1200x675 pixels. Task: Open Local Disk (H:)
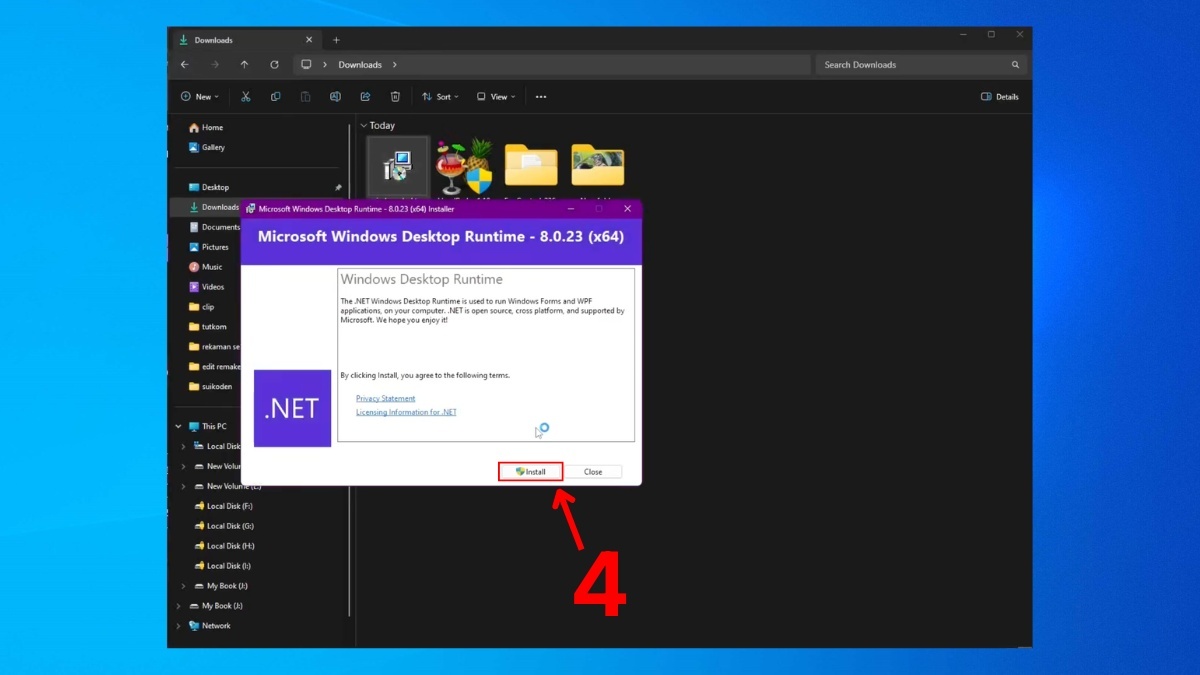pos(223,546)
